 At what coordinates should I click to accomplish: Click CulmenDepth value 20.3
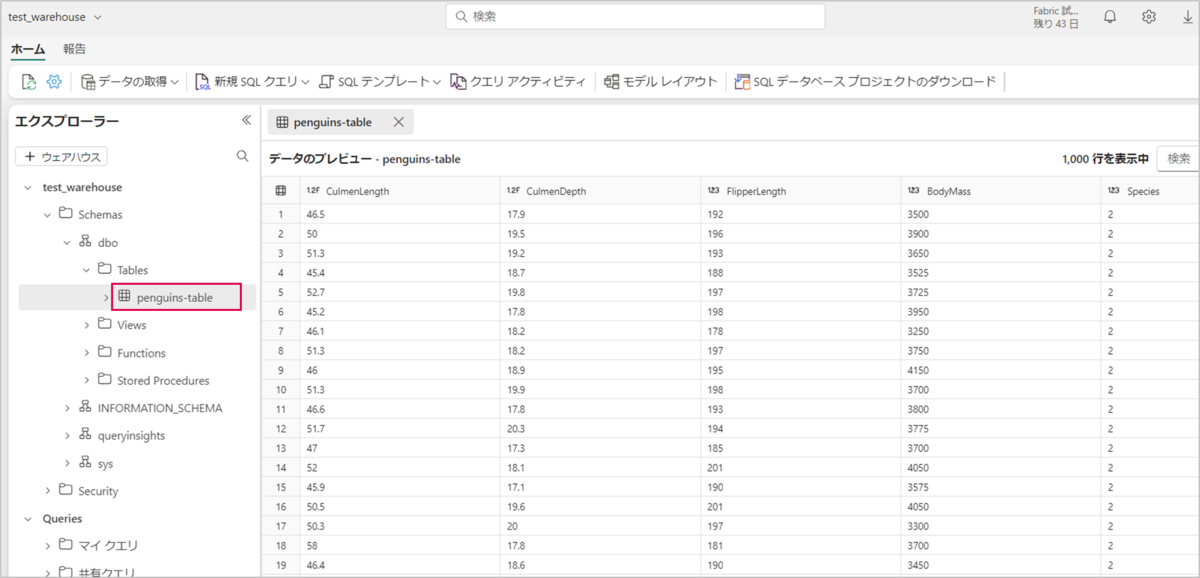[516, 428]
